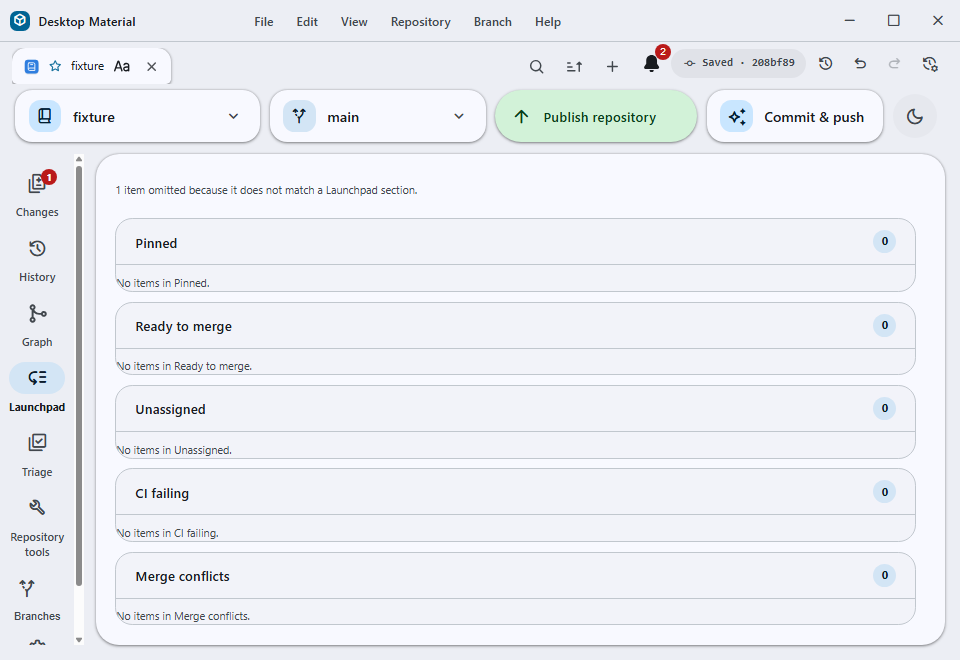Toggle dark mode moon button
960x660 pixels.
click(915, 116)
